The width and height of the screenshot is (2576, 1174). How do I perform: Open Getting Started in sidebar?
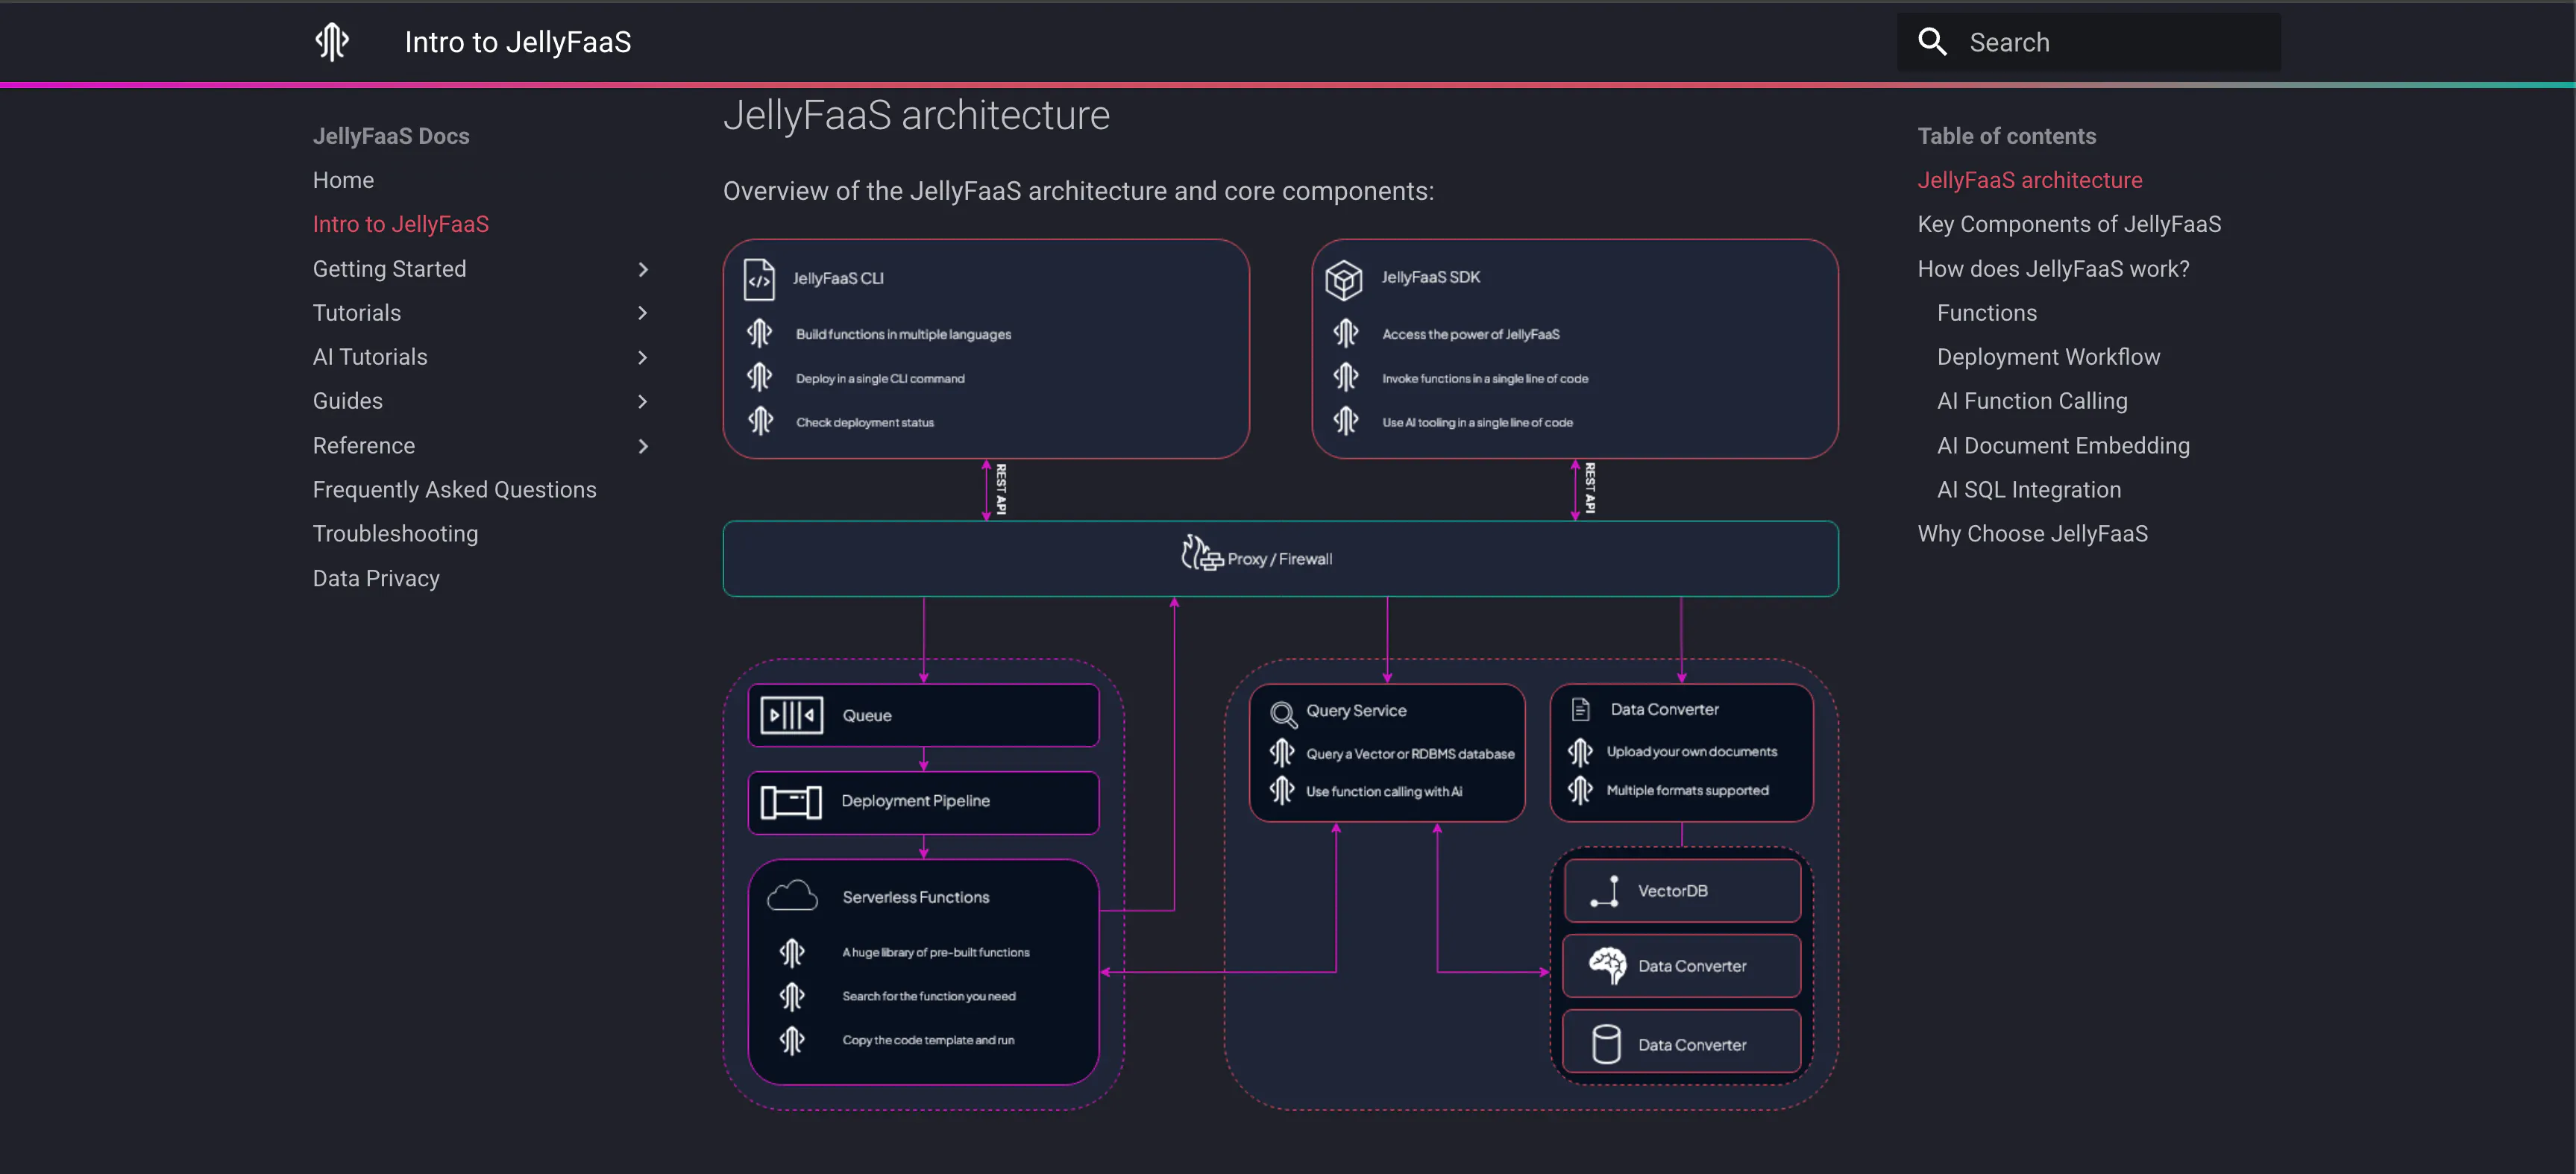coord(389,269)
